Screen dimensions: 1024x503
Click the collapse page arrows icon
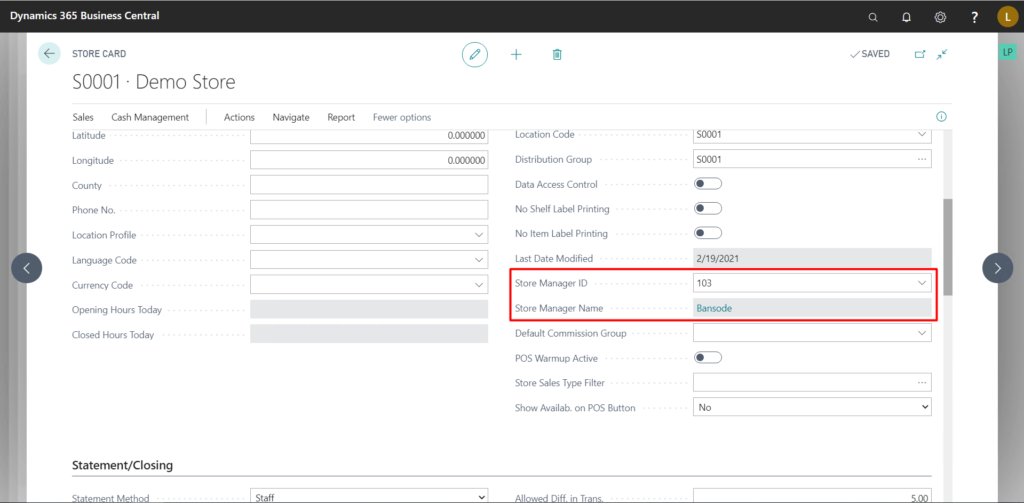click(941, 54)
